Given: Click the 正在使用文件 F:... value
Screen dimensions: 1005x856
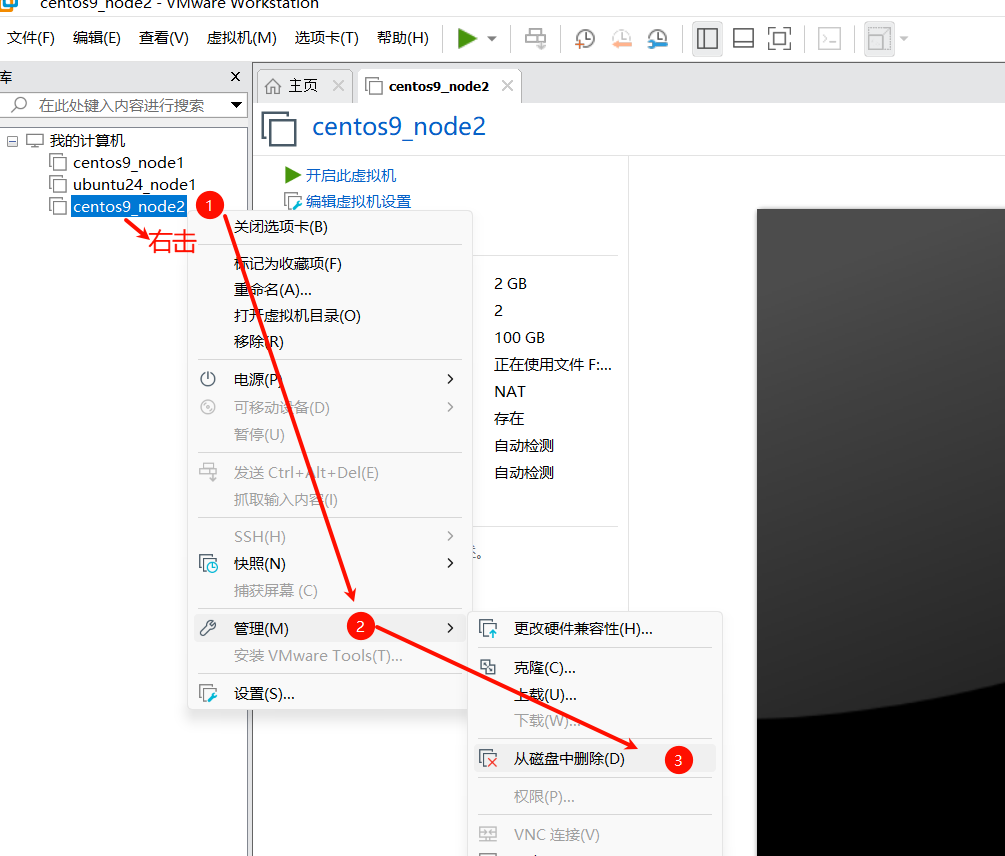Looking at the screenshot, I should click(x=553, y=365).
